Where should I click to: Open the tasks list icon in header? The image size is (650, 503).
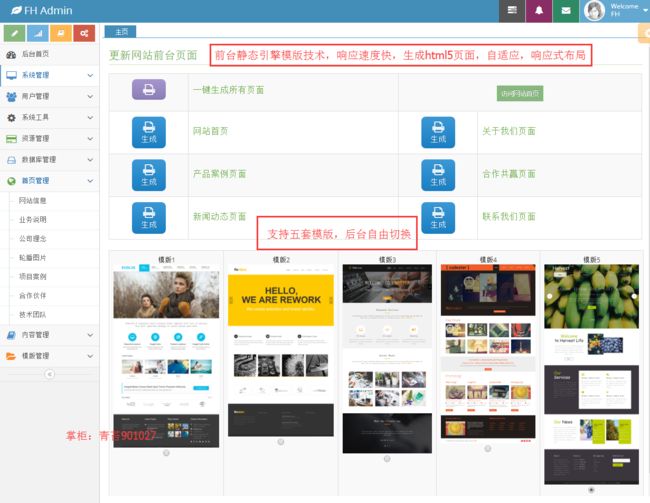coord(512,11)
